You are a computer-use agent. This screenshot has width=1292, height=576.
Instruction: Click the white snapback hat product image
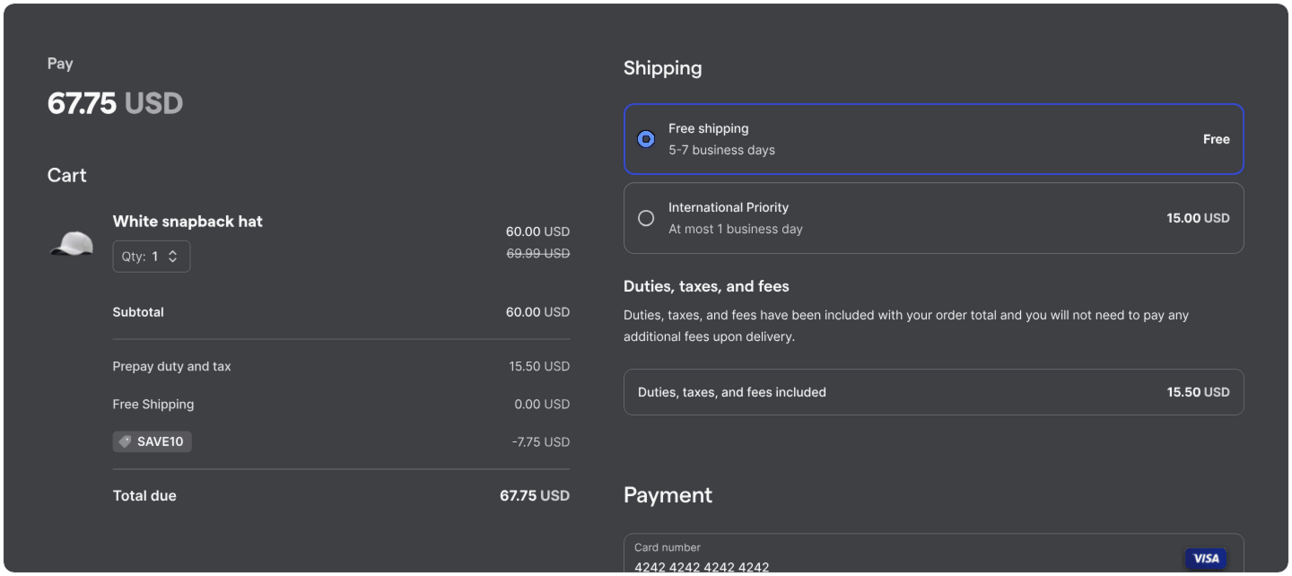click(x=72, y=243)
